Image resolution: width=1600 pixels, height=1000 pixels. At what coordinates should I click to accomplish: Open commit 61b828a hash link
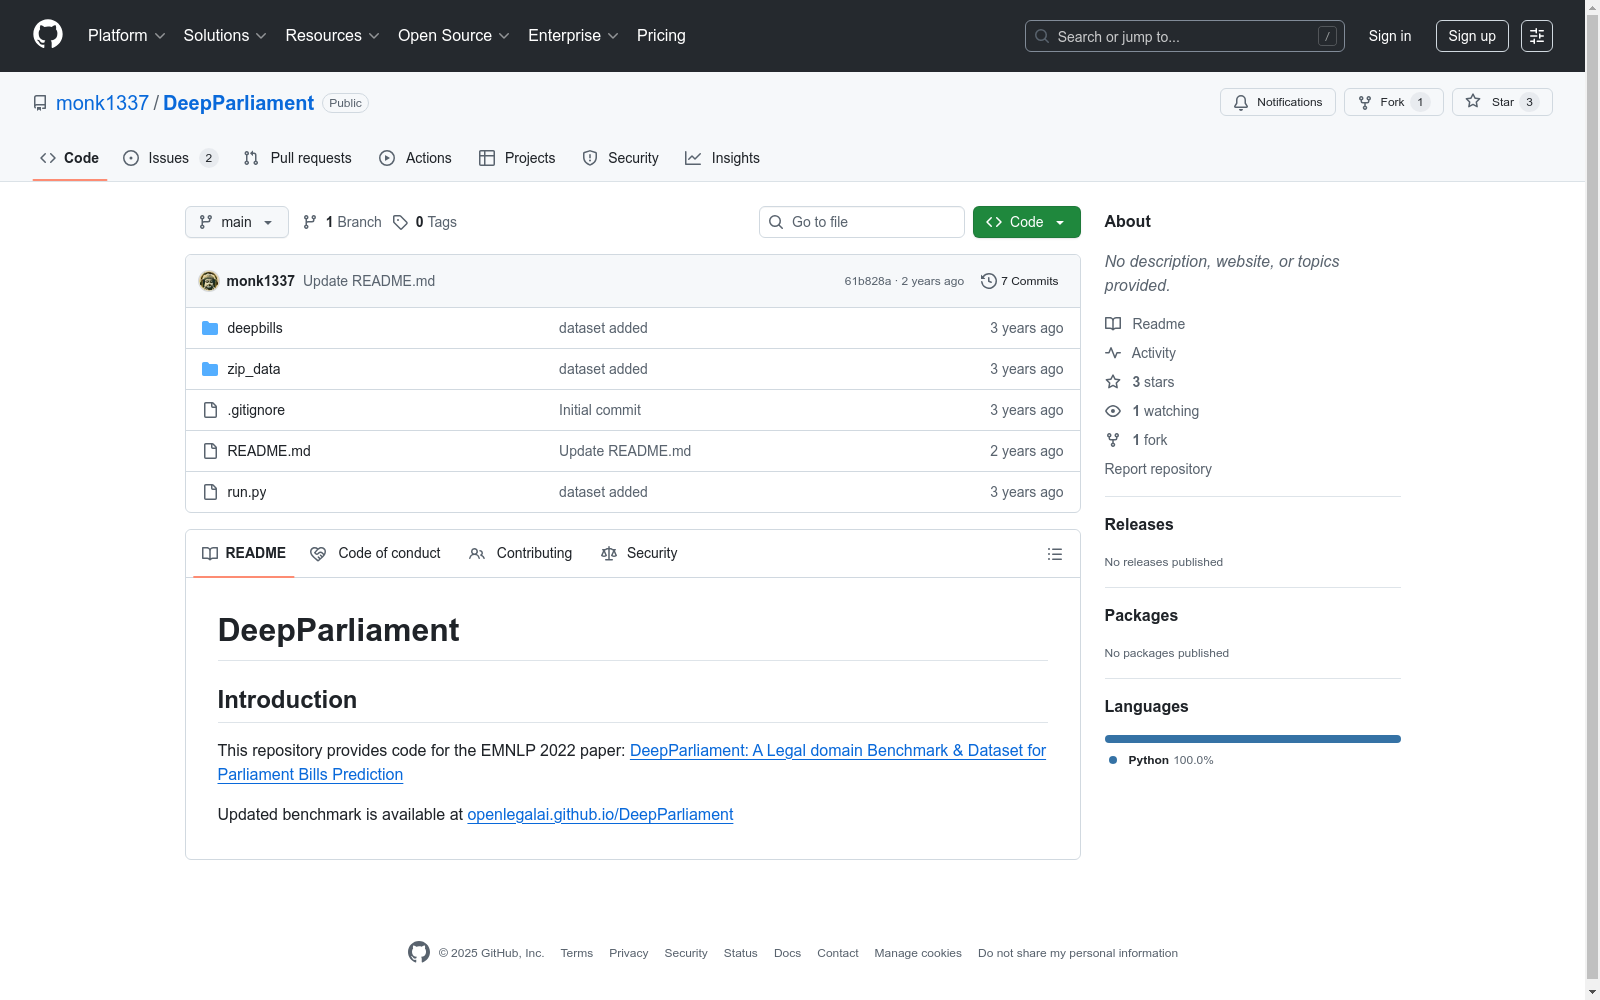coord(867,281)
